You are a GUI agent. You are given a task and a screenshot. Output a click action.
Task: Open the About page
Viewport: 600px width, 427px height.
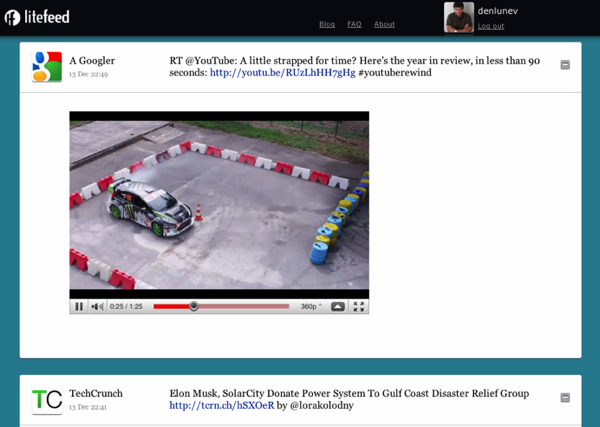[x=384, y=24]
